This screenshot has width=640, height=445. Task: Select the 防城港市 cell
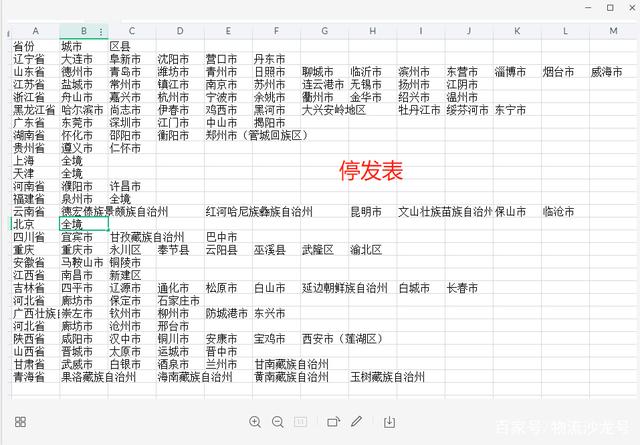227,313
